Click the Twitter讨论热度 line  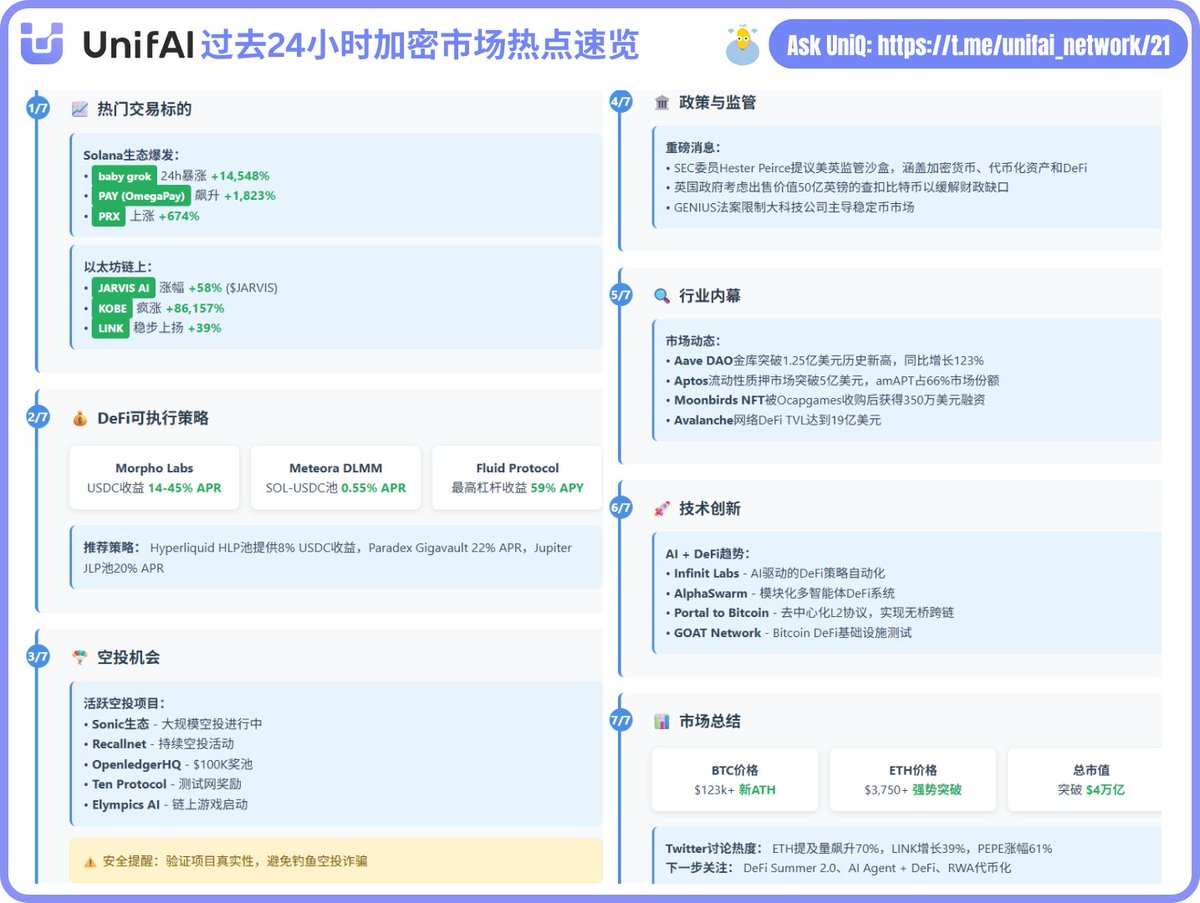coord(859,848)
